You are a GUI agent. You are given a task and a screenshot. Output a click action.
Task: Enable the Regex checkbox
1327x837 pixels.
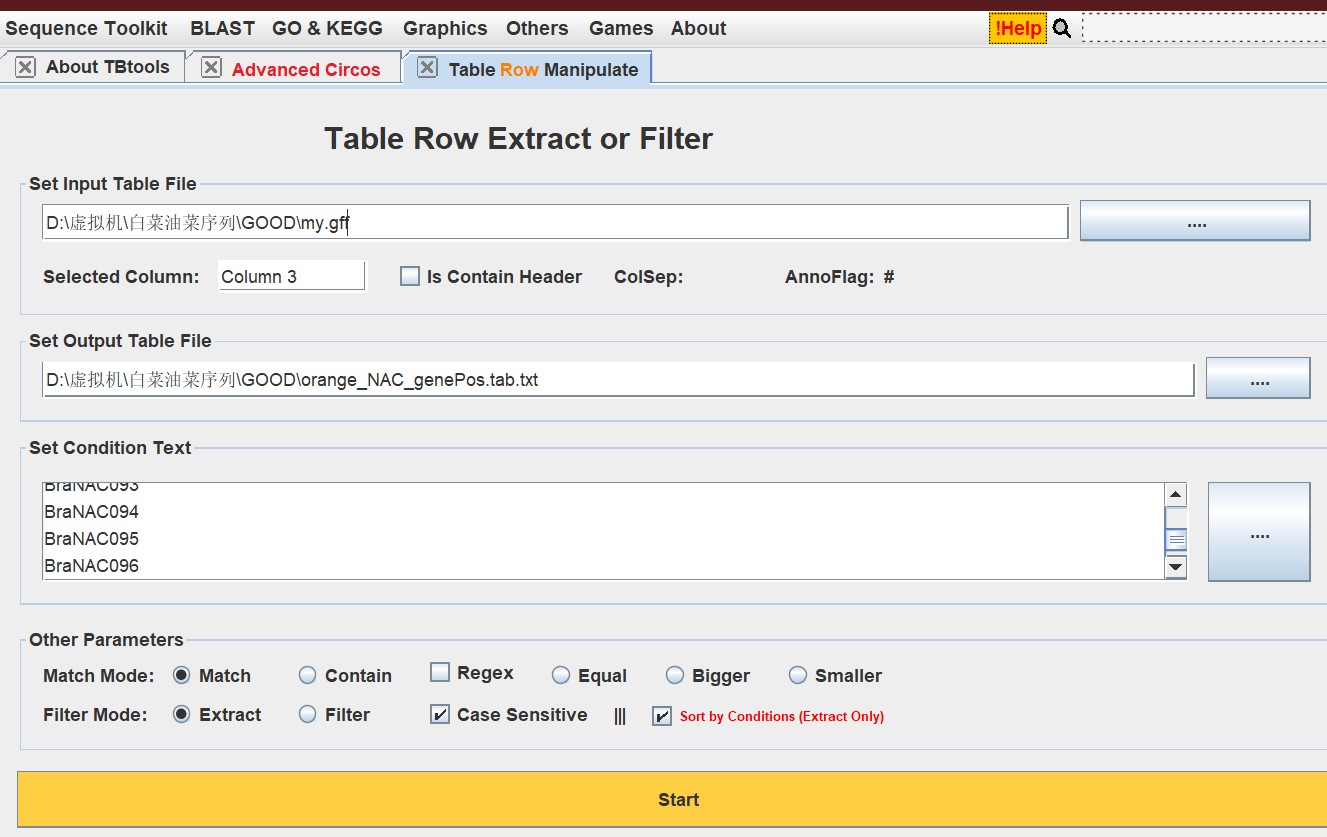[x=440, y=672]
